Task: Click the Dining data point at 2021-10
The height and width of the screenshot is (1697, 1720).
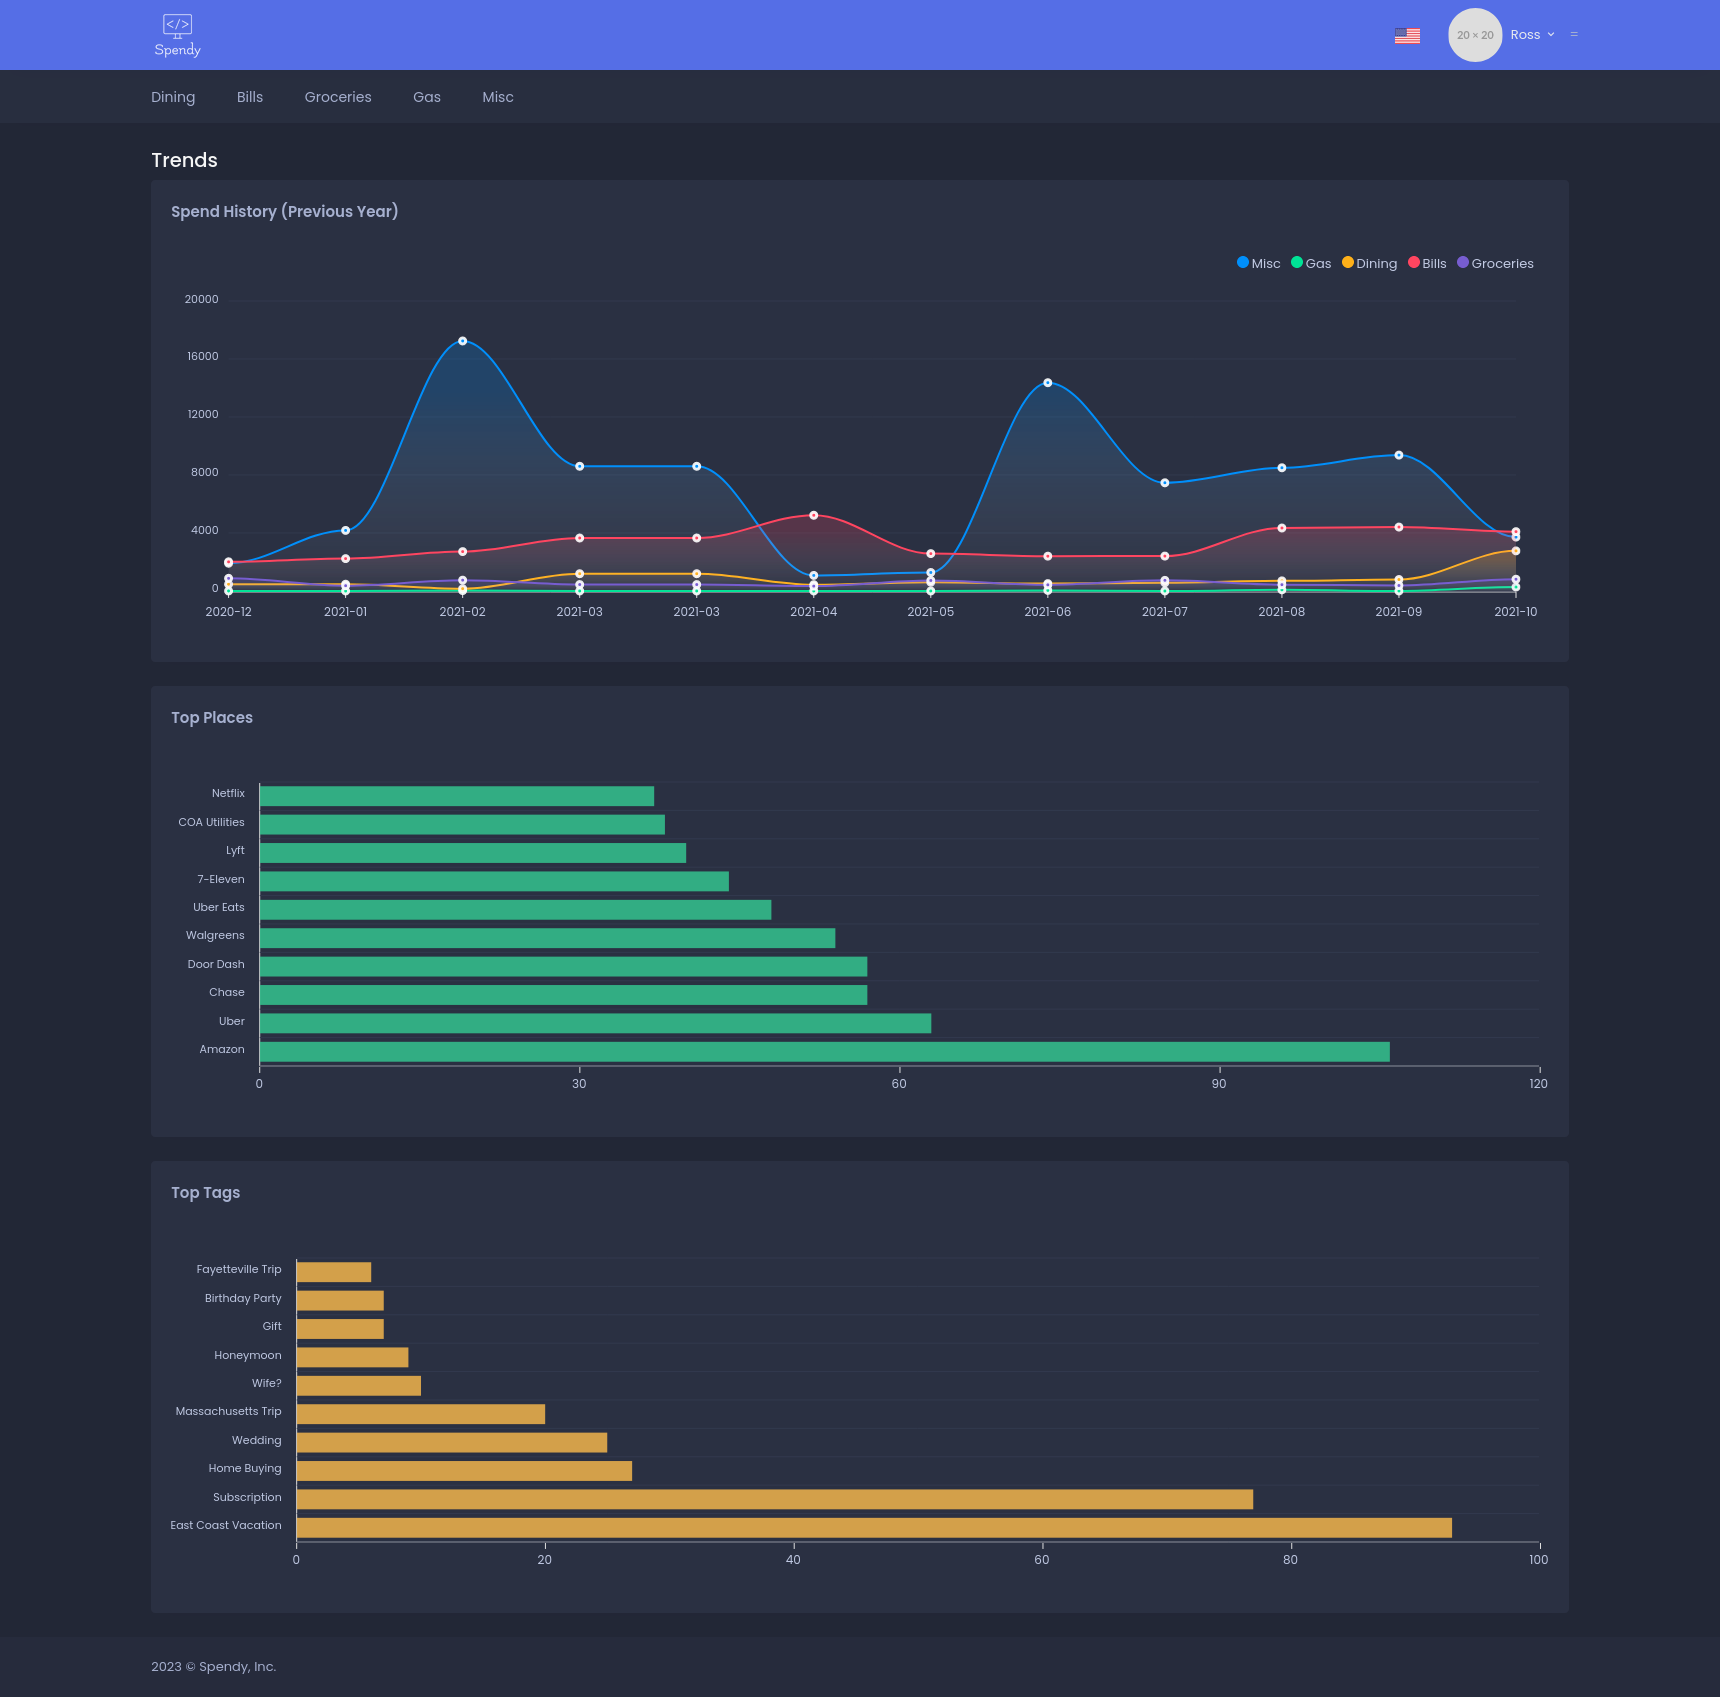Action: click(1516, 551)
